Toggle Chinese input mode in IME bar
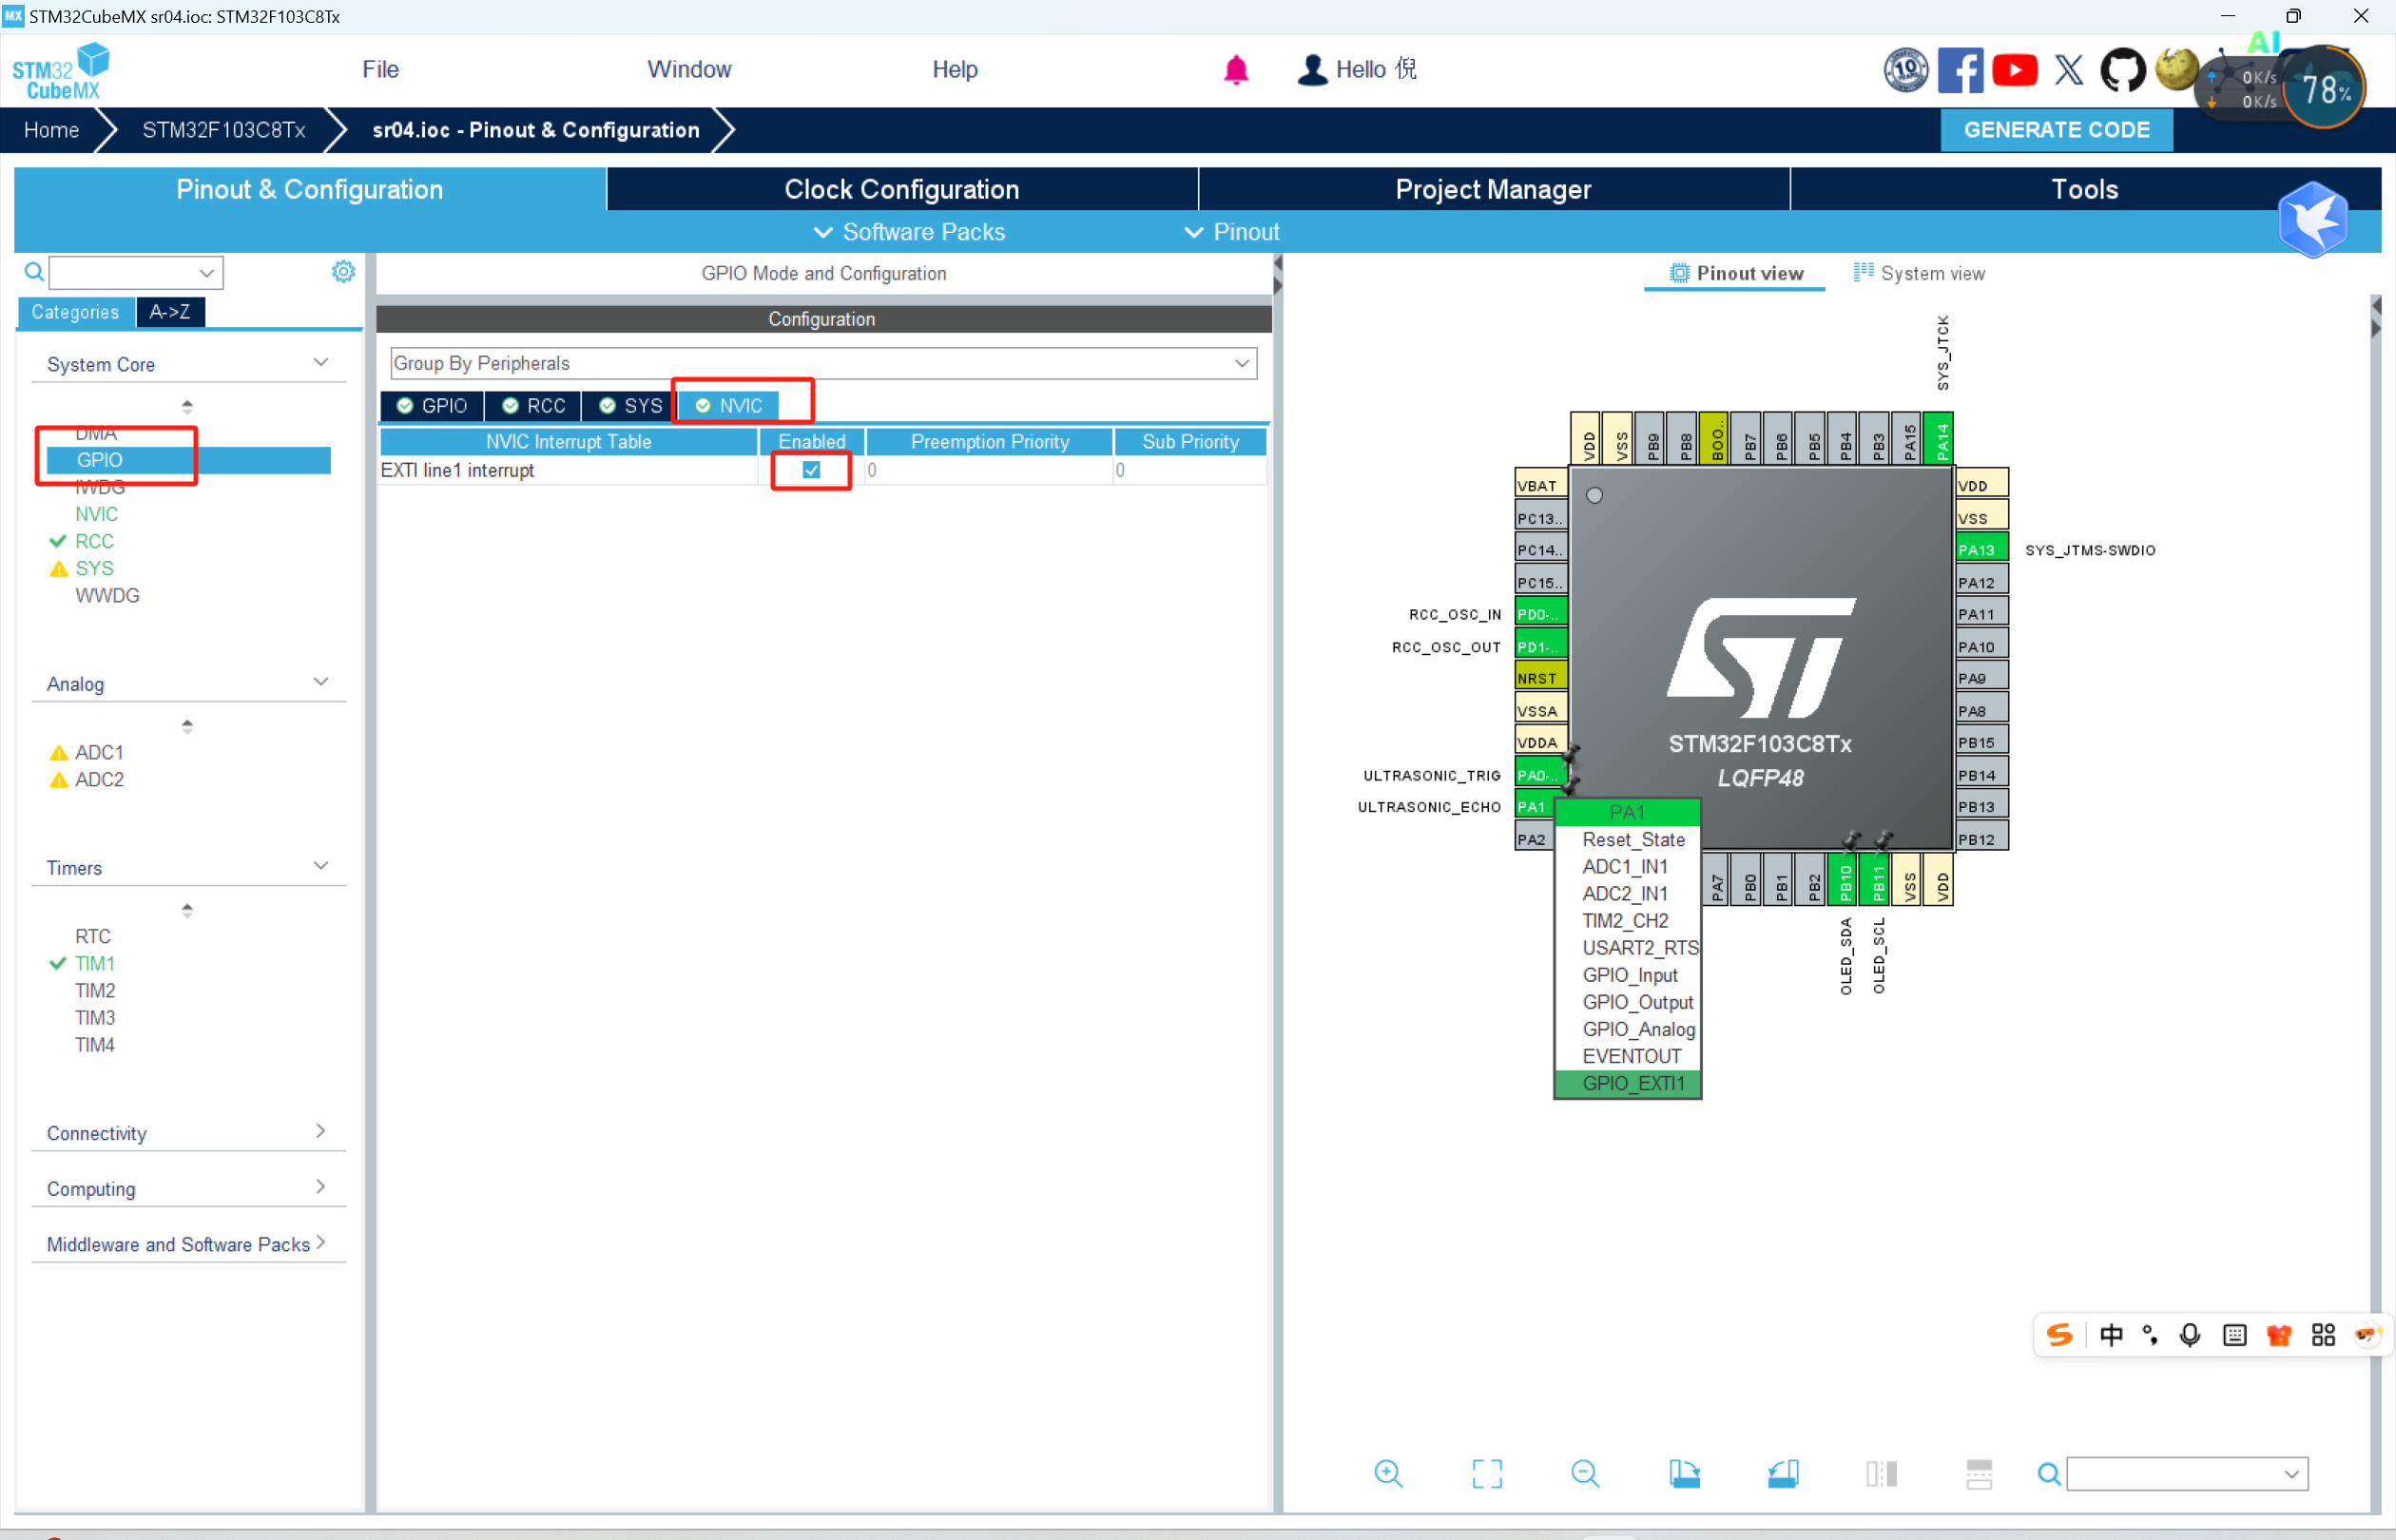This screenshot has height=1540, width=2396. 2111,1335
